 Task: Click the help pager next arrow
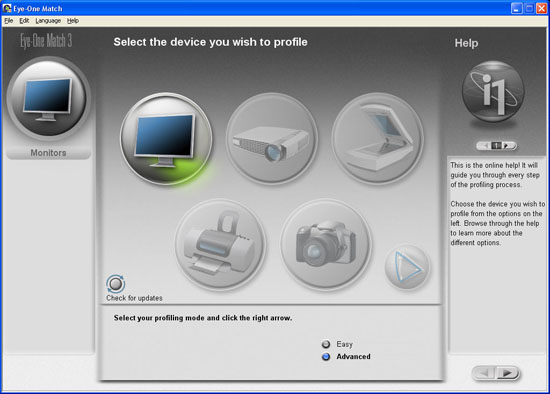508,145
